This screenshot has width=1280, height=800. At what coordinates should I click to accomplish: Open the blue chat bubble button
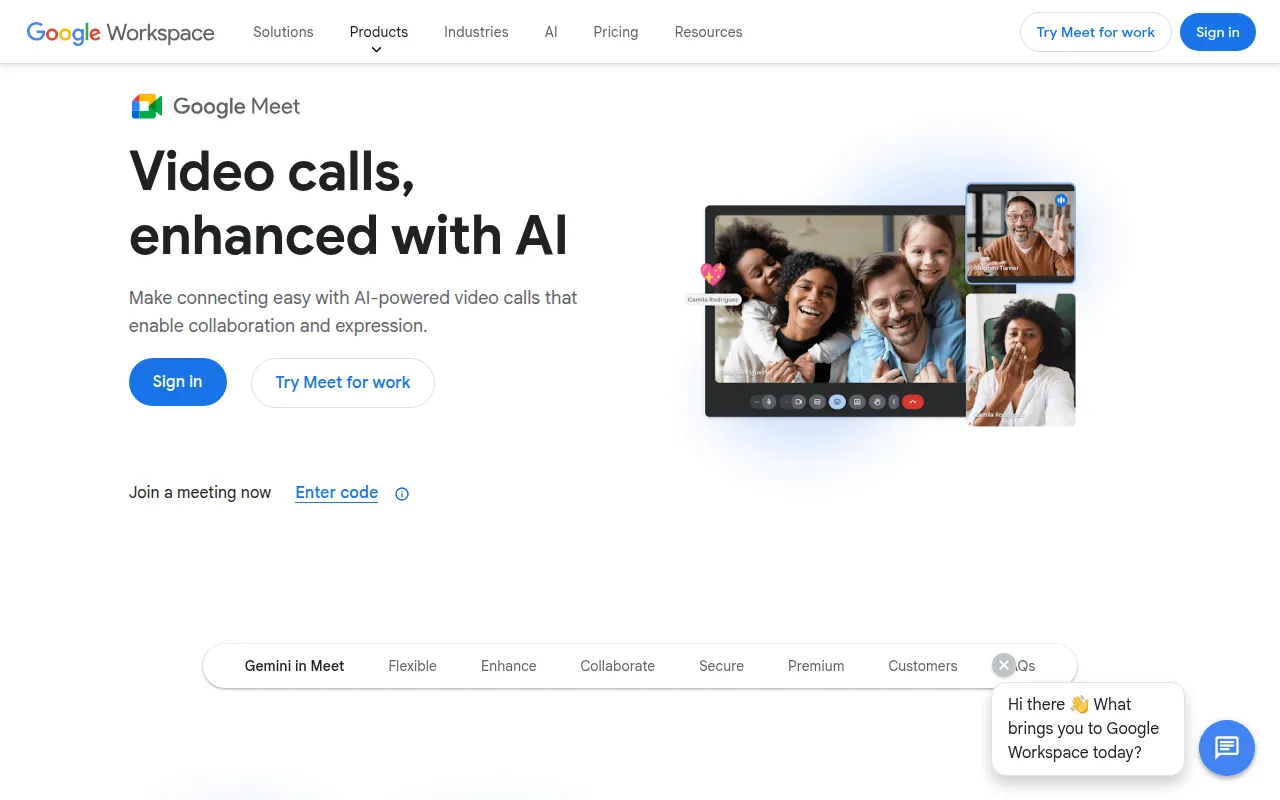(1226, 747)
